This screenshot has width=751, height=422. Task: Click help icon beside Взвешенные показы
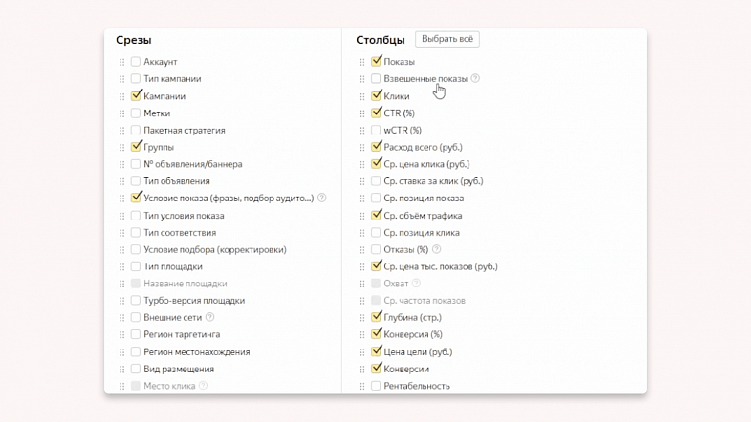point(476,78)
